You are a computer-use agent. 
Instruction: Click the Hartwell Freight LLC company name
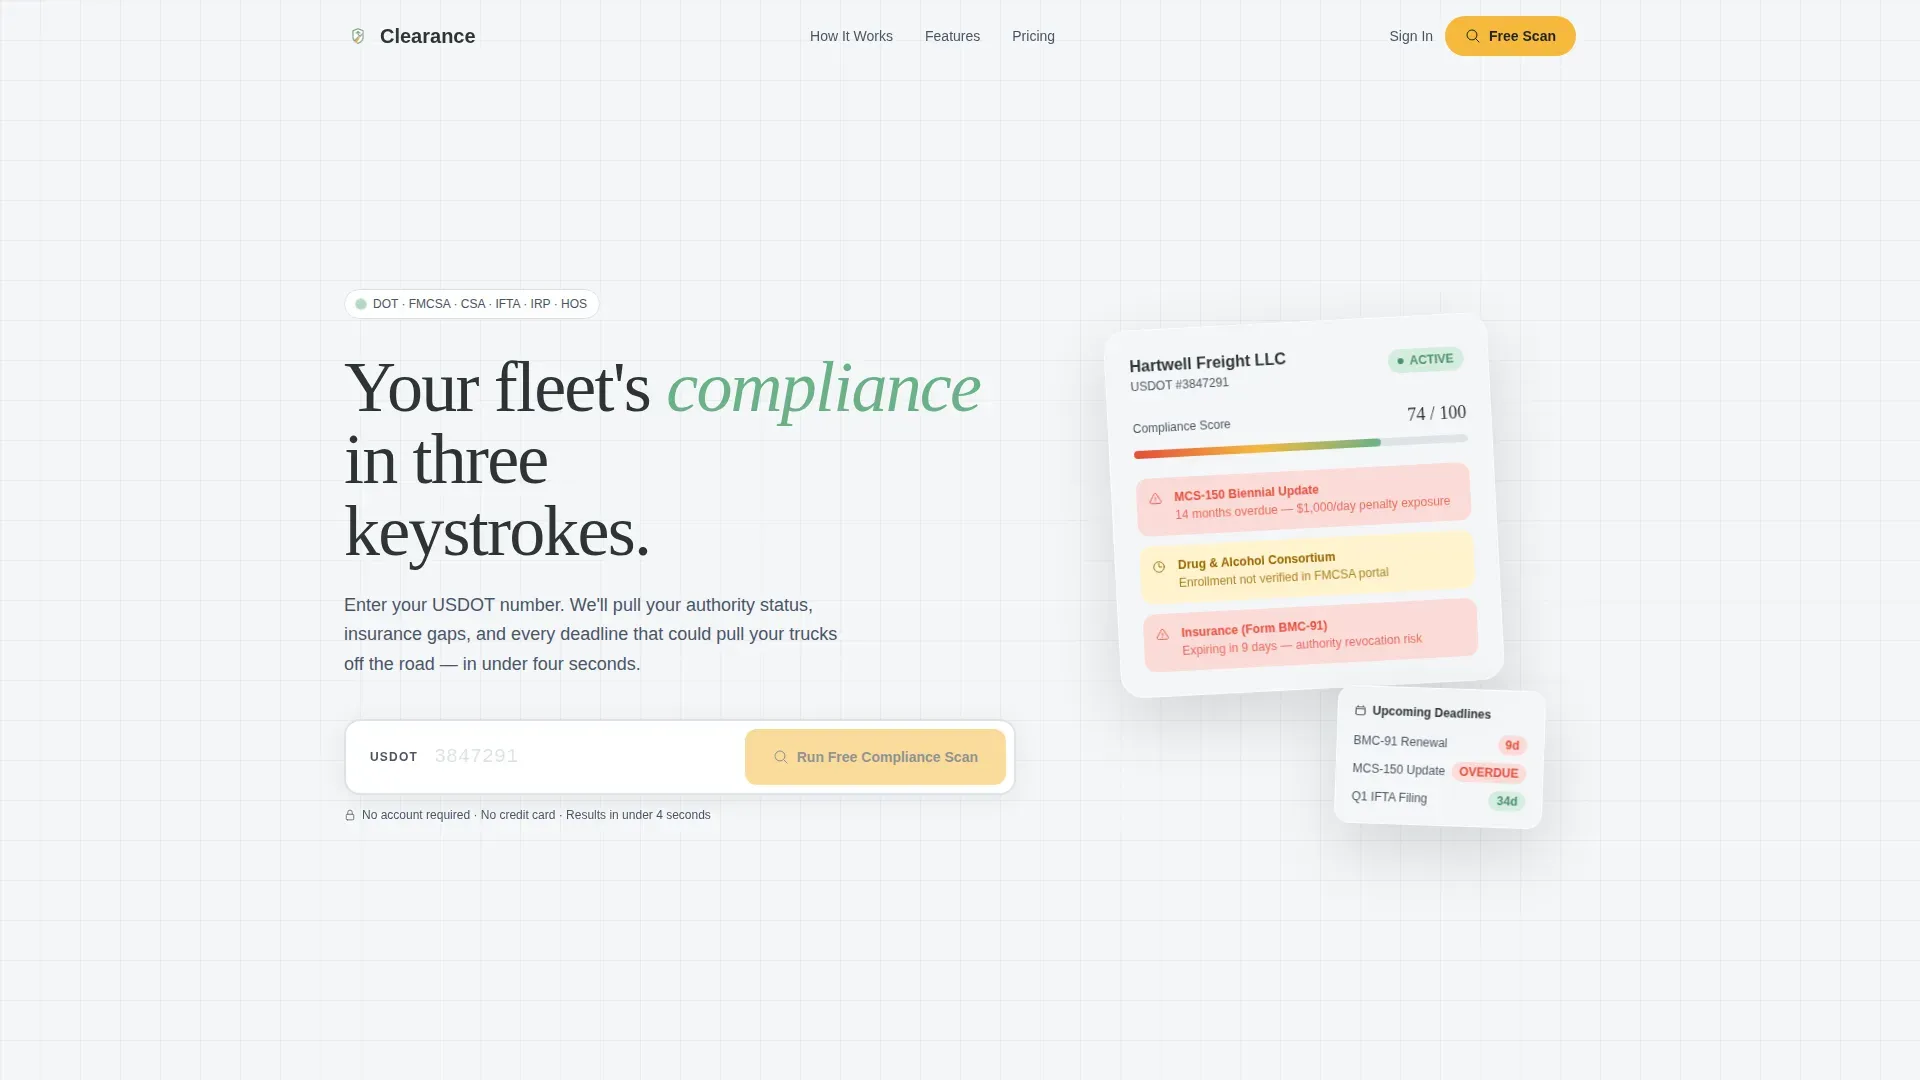click(1207, 362)
